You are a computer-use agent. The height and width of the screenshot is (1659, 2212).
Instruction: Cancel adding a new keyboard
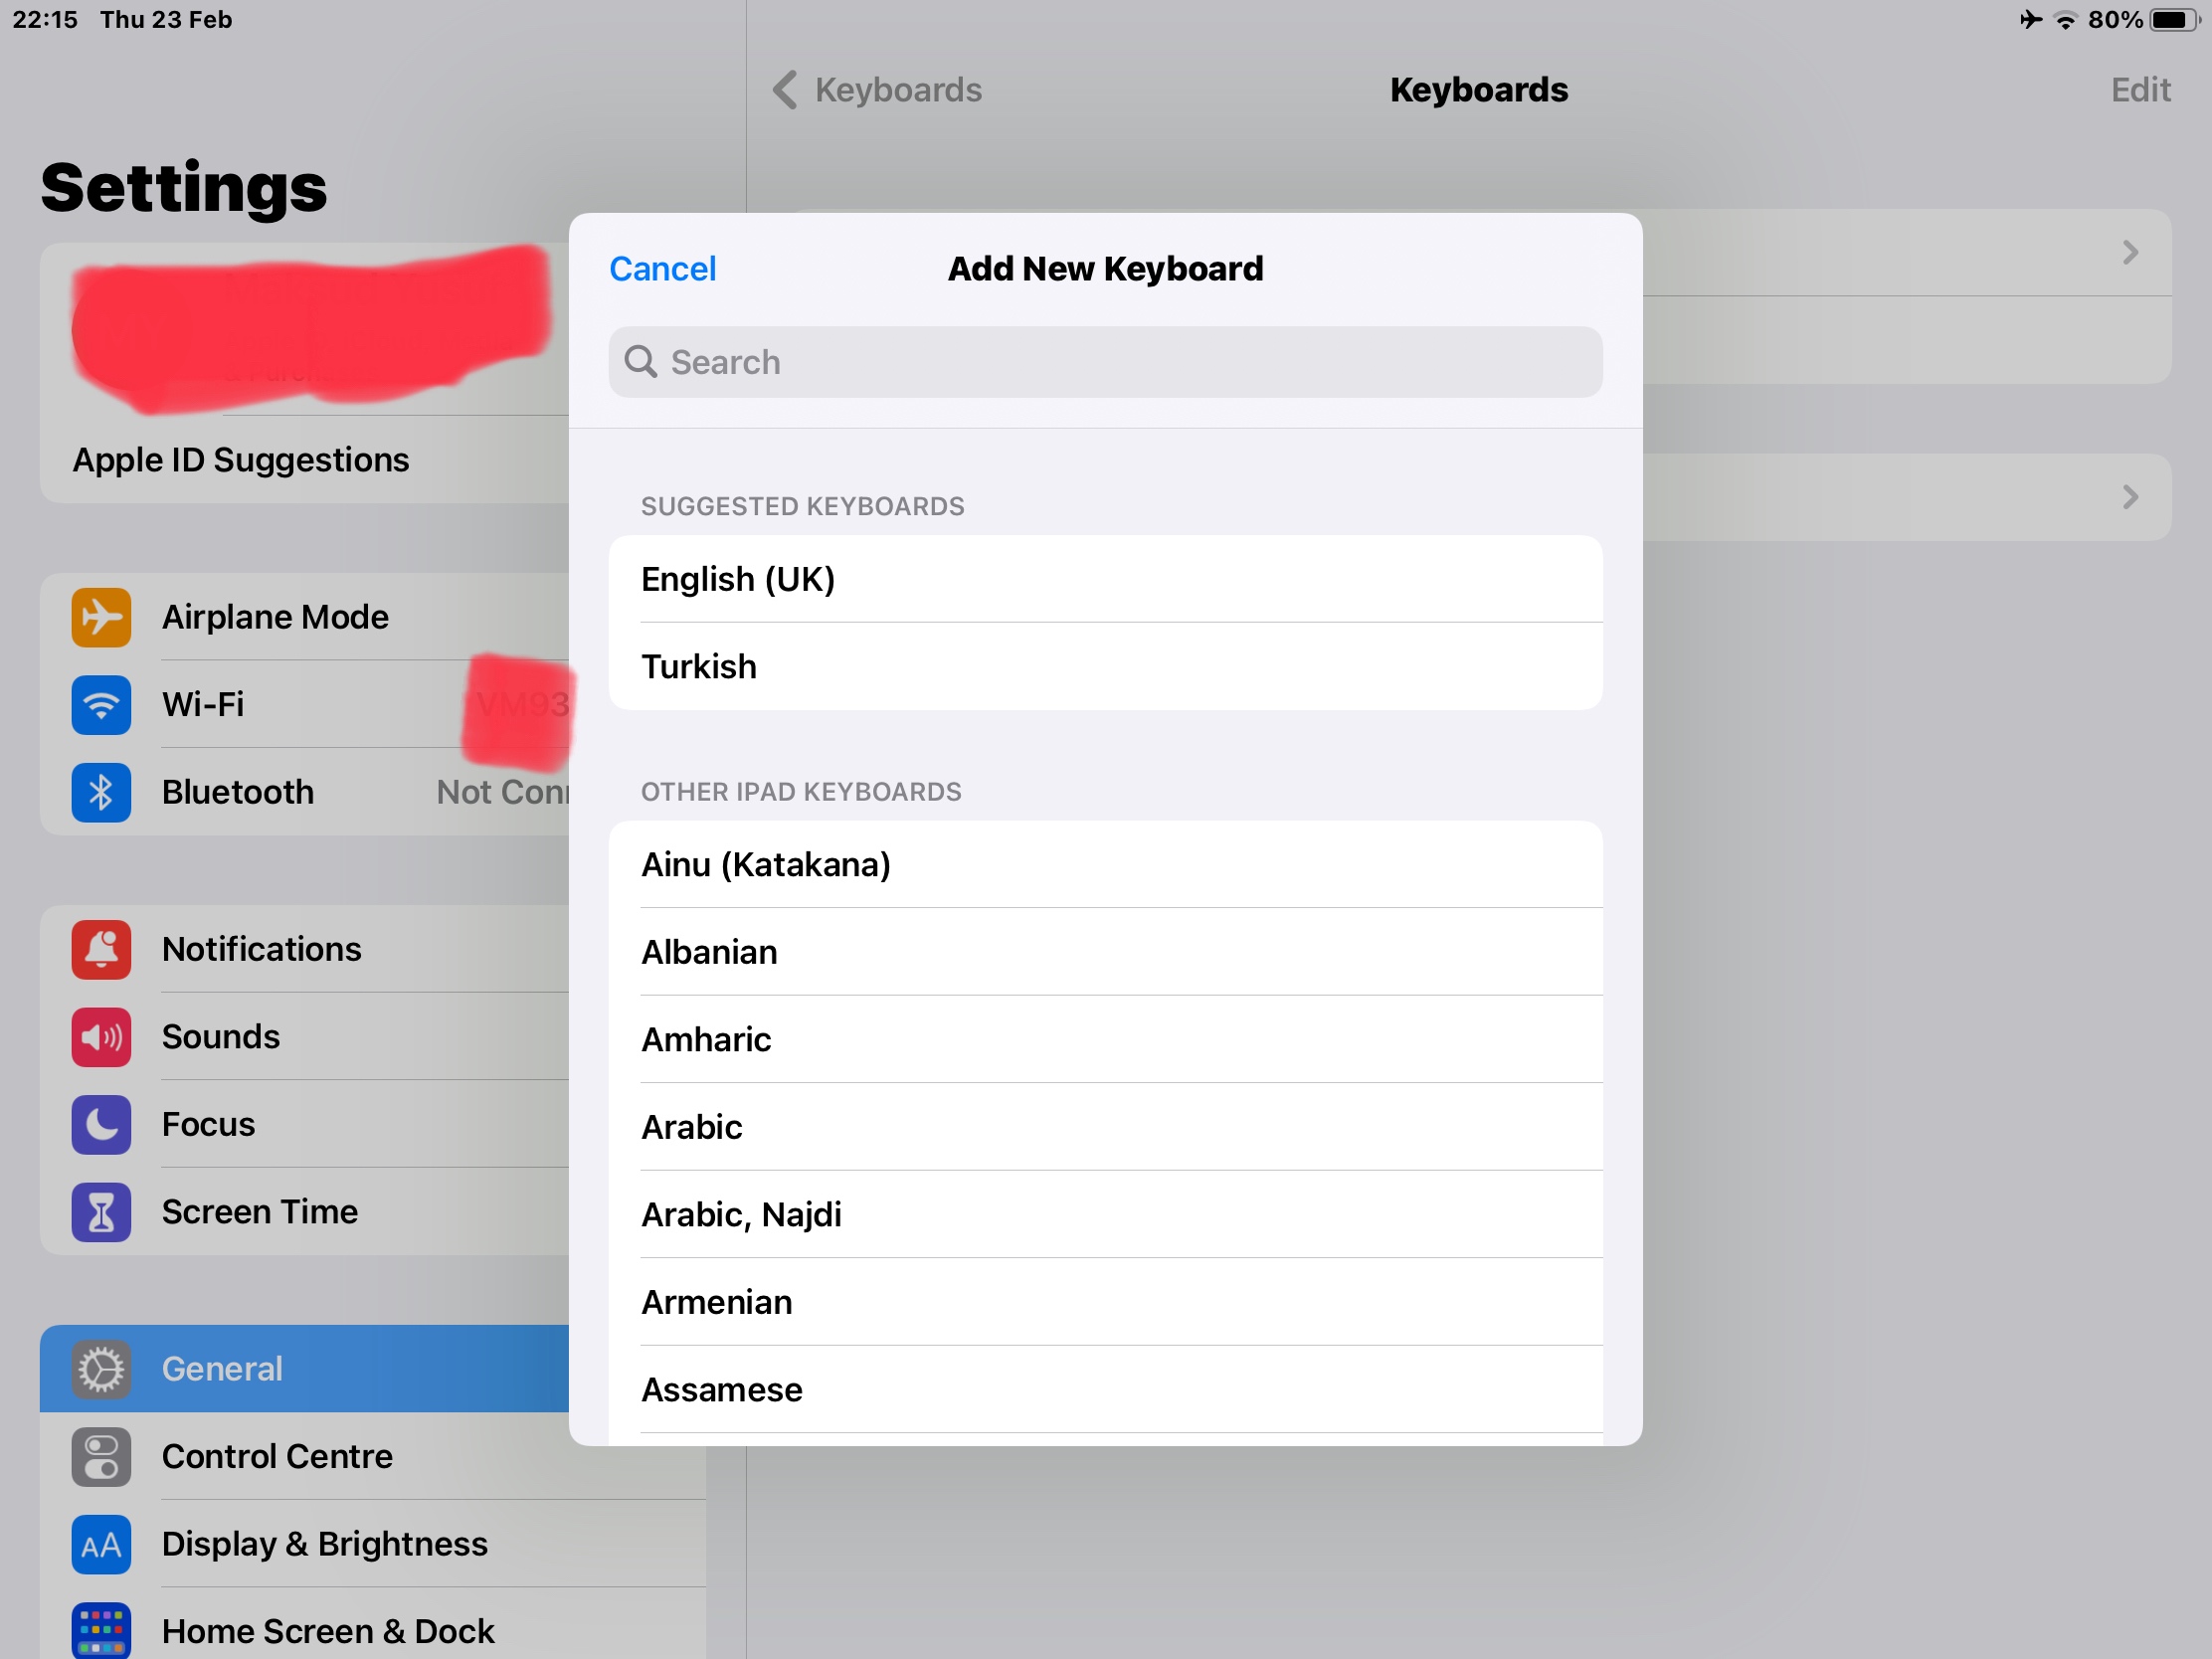(662, 269)
